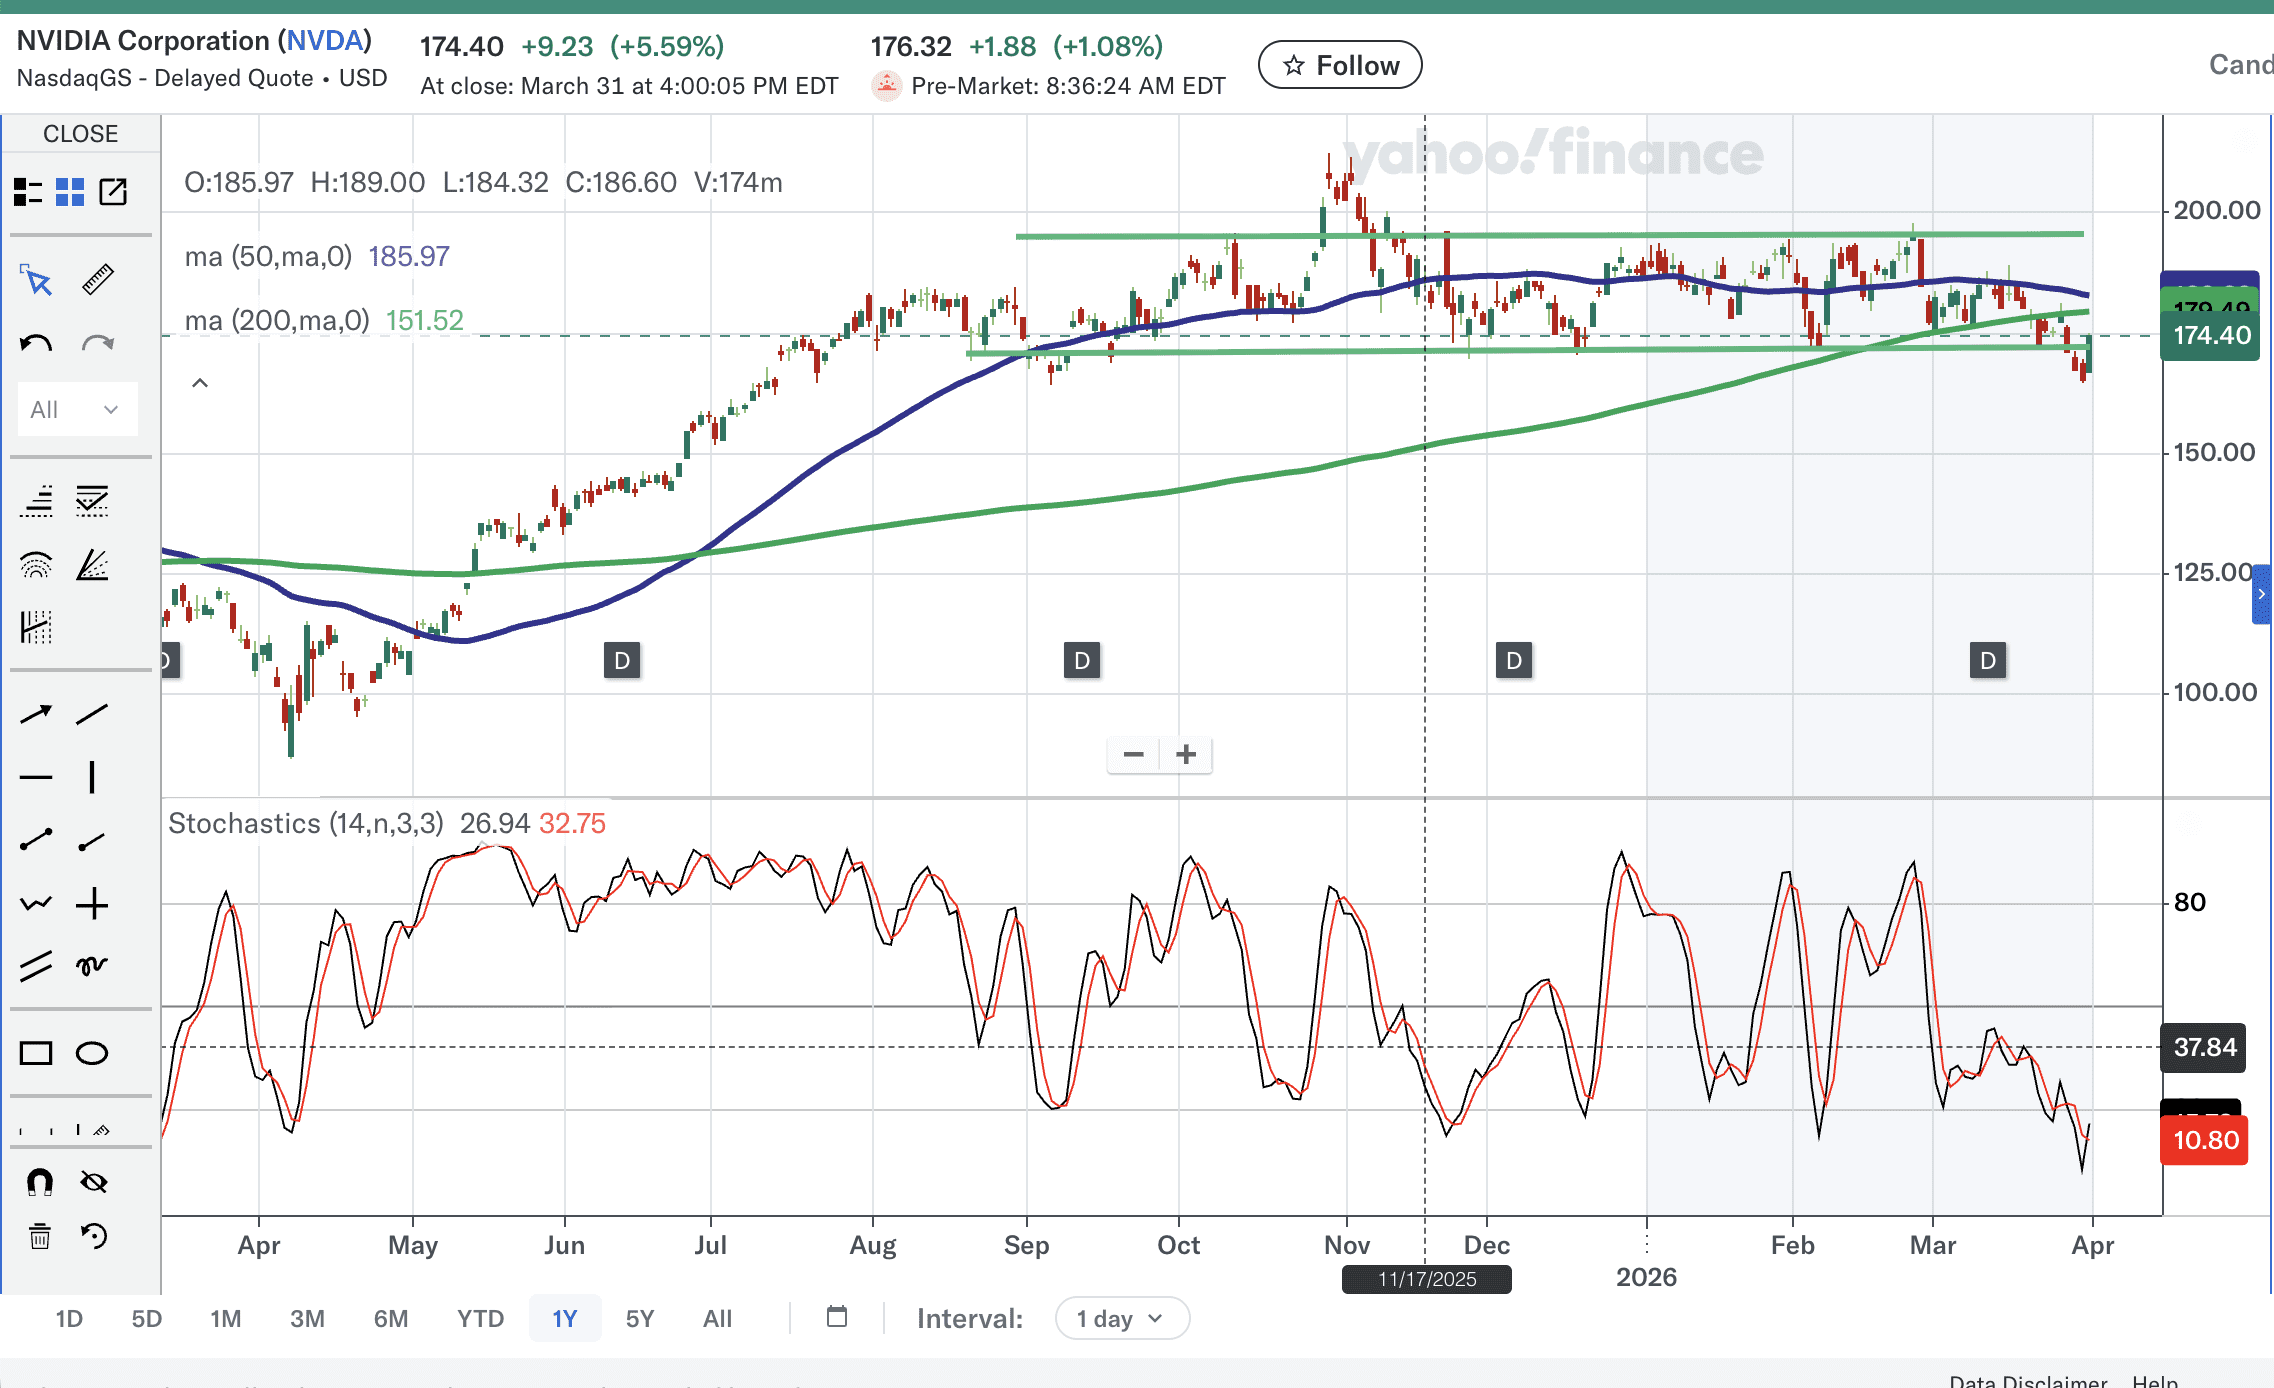This screenshot has width=2274, height=1388.
Task: Toggle the magnet snap mode
Action: coord(39,1182)
